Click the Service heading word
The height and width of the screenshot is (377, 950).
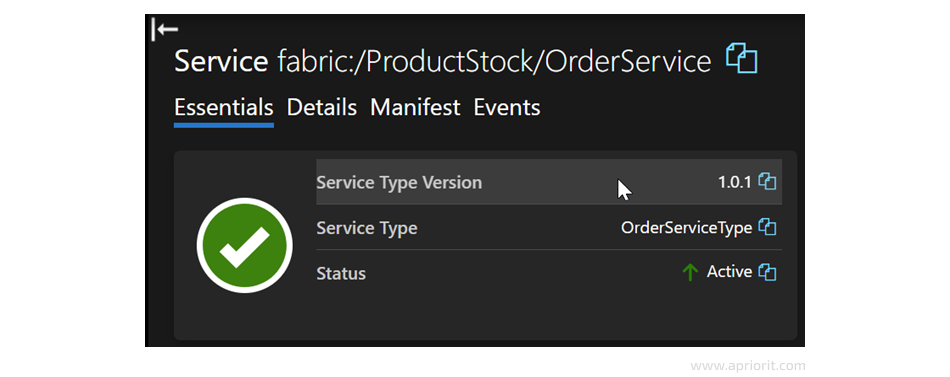click(x=221, y=61)
